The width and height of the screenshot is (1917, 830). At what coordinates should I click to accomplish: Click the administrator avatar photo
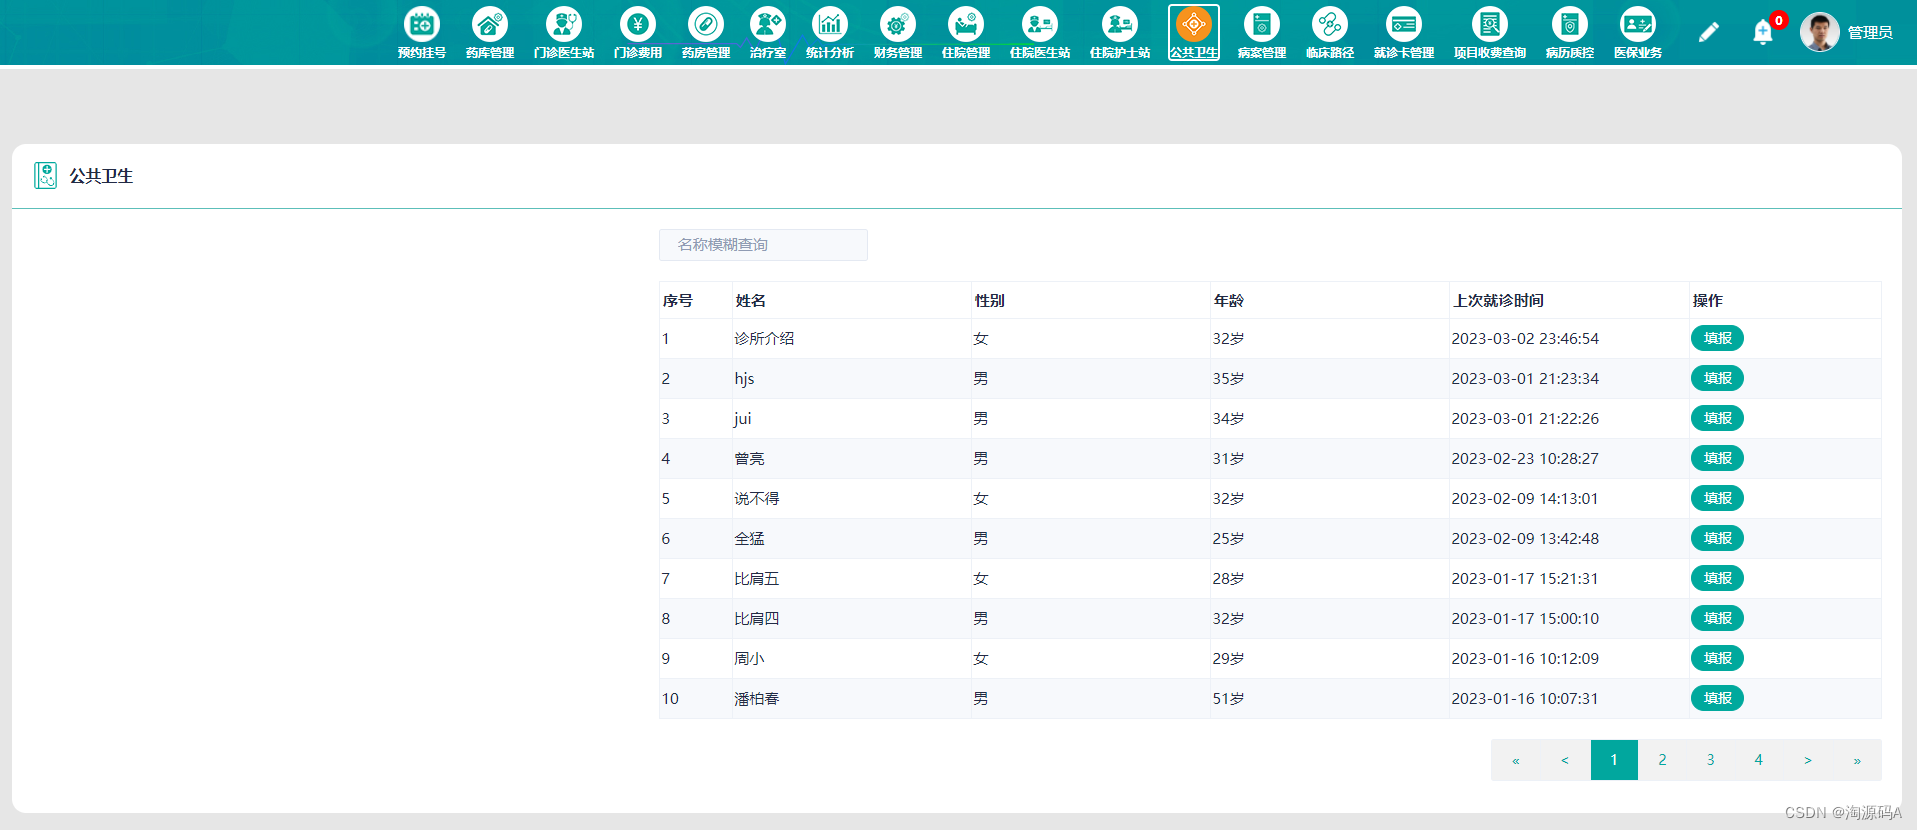[1820, 32]
